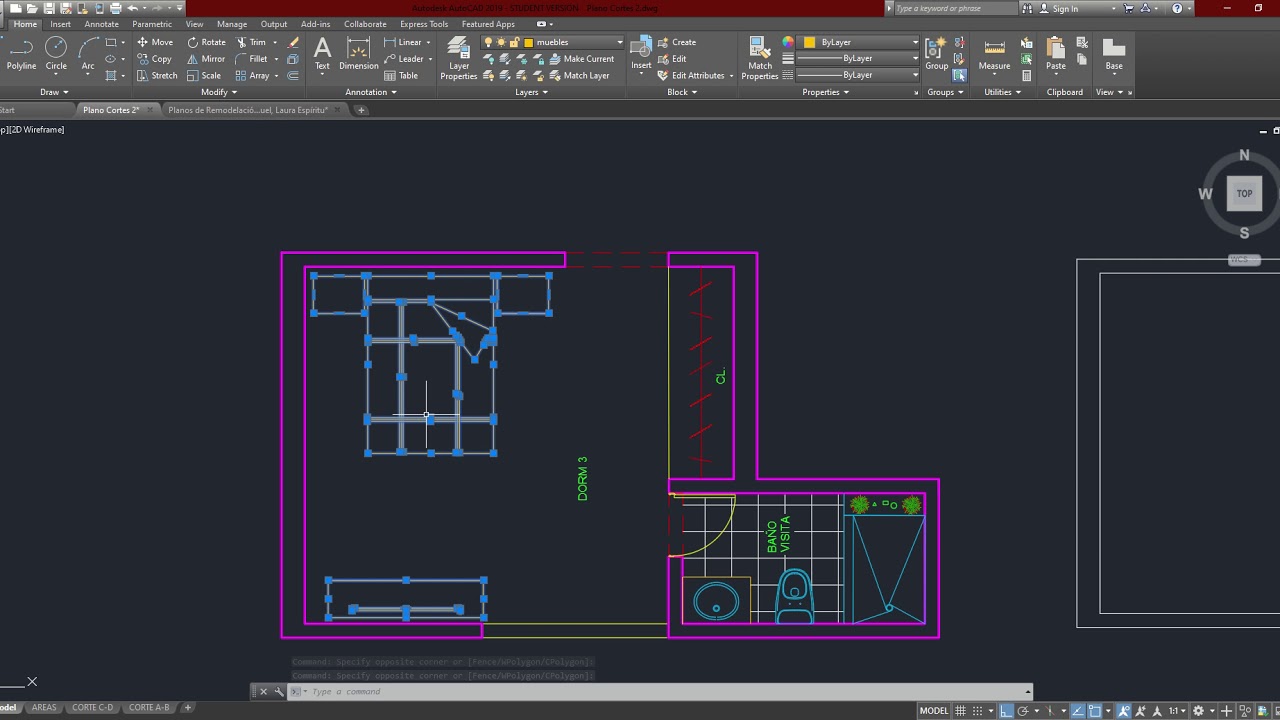Select the Polyline tool
The height and width of the screenshot is (720, 1280).
(21, 54)
